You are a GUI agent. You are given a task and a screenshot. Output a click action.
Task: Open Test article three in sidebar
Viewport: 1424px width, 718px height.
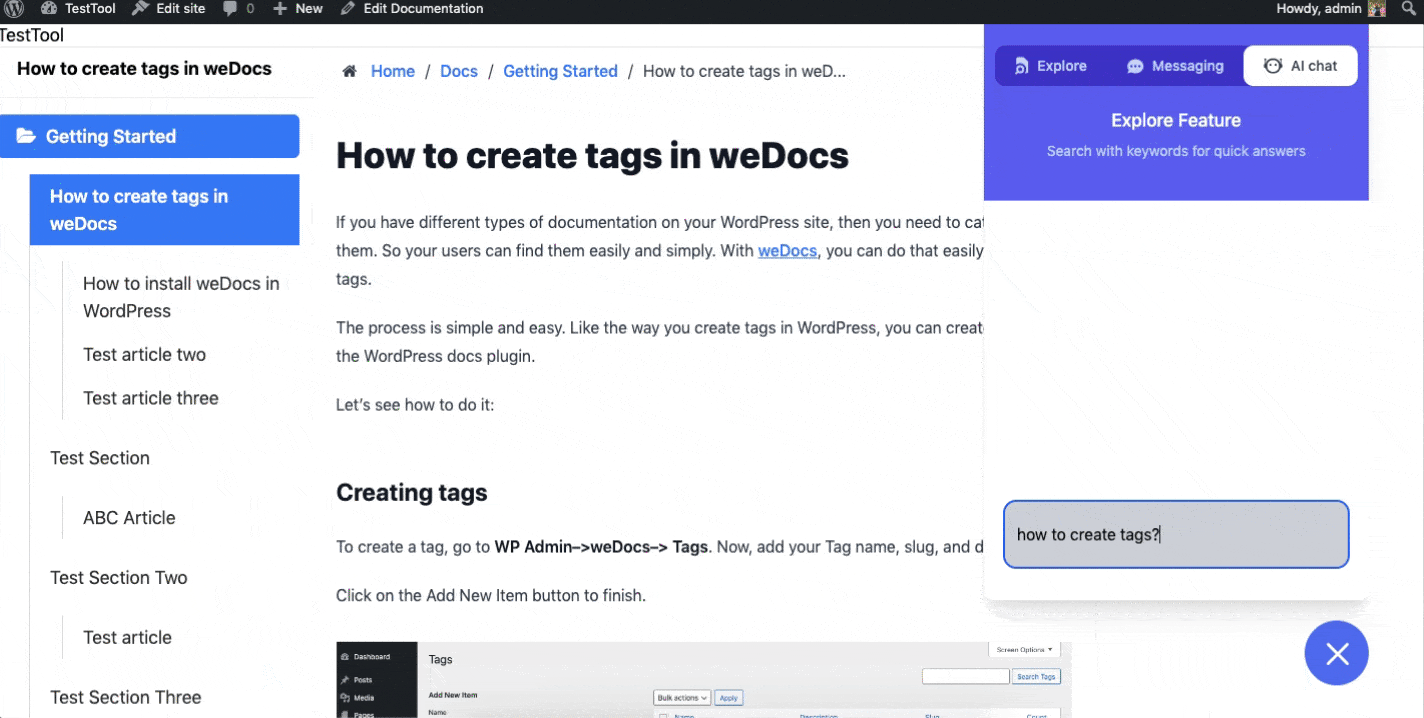pos(150,398)
